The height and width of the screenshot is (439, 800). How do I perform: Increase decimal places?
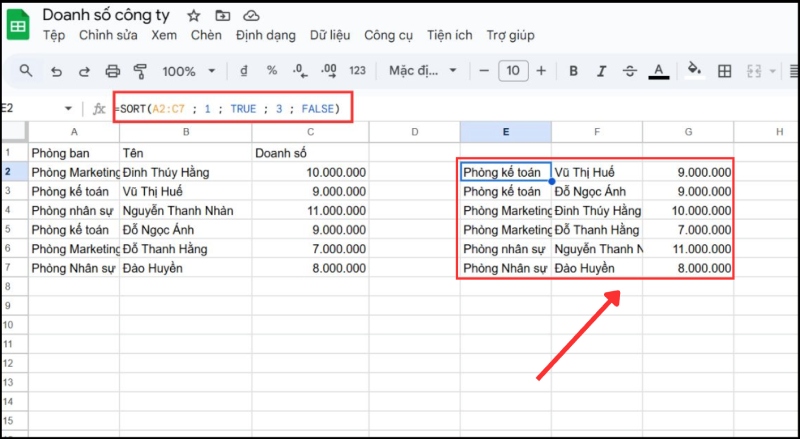[329, 71]
